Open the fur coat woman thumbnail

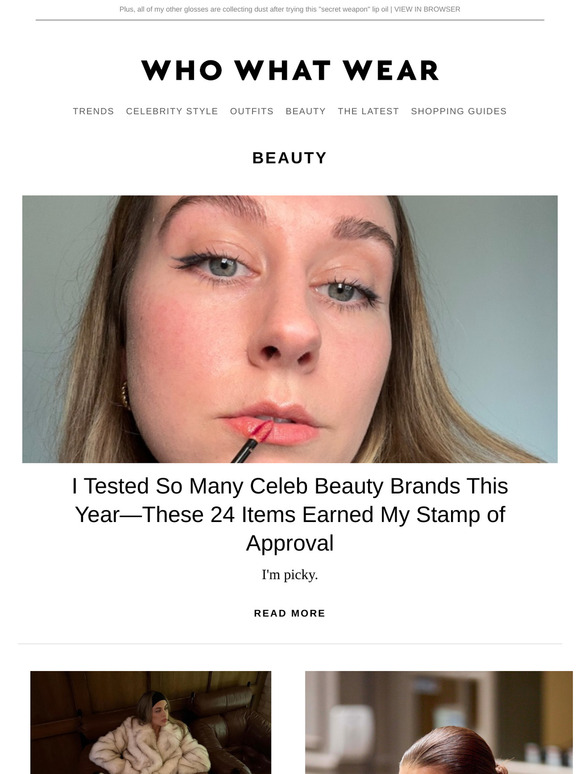pyautogui.click(x=151, y=722)
